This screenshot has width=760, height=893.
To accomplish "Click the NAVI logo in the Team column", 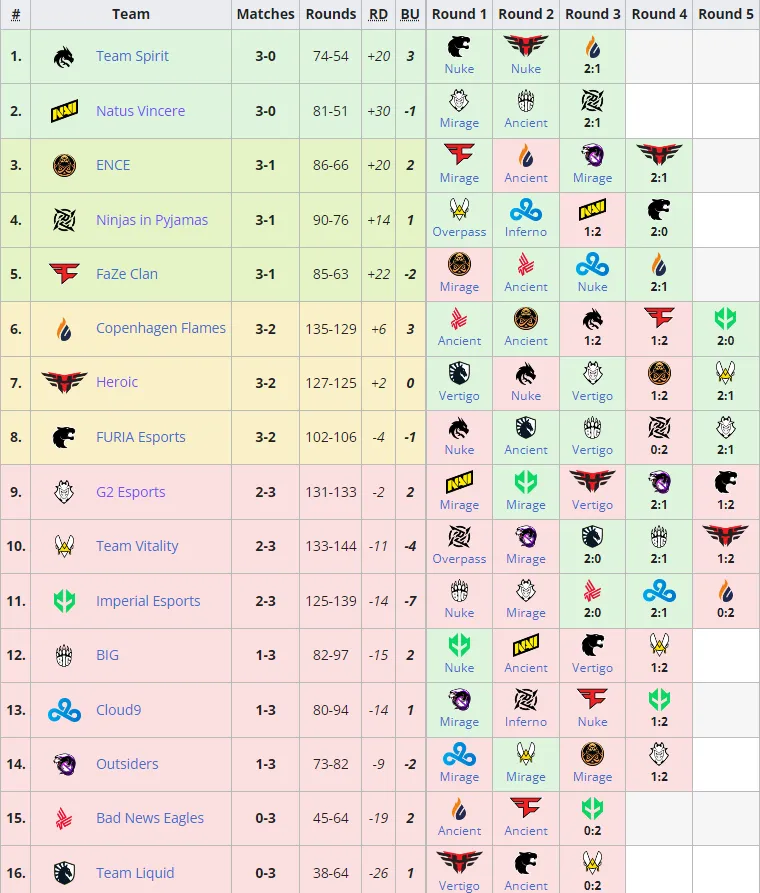I will click(x=64, y=111).
